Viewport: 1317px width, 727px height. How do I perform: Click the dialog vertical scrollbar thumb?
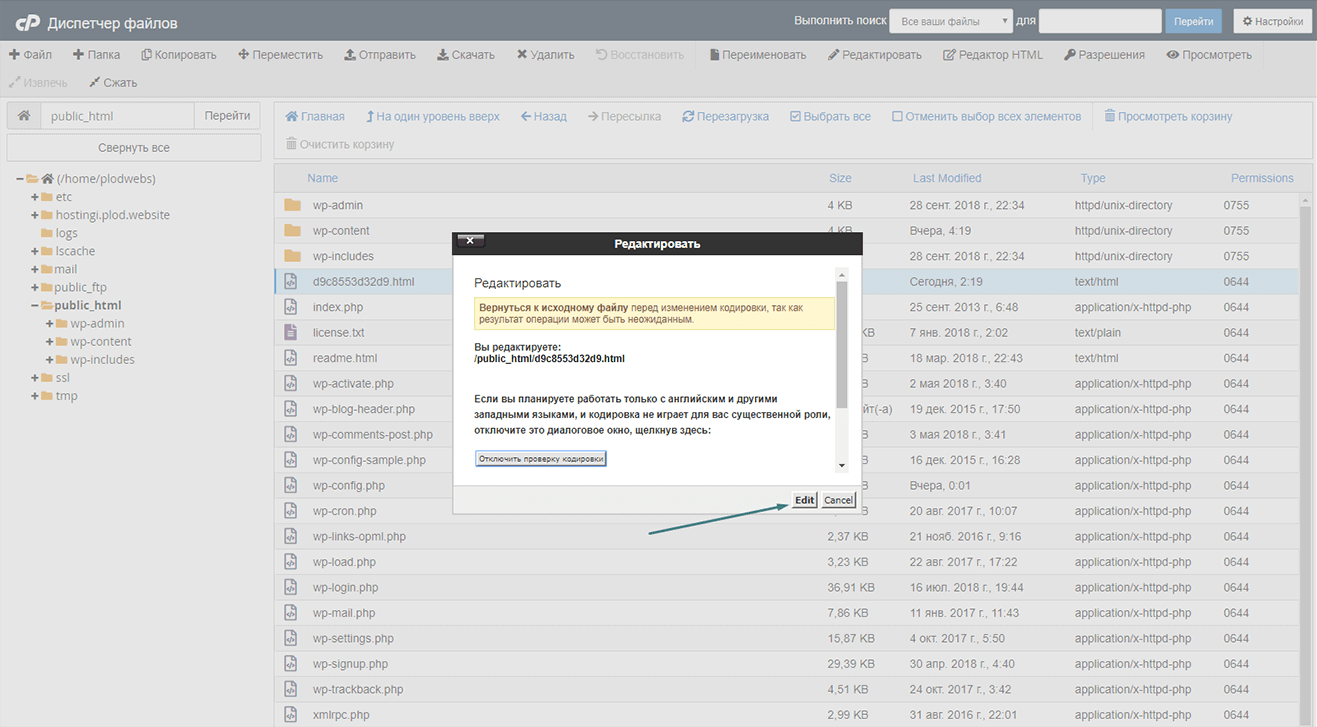842,345
